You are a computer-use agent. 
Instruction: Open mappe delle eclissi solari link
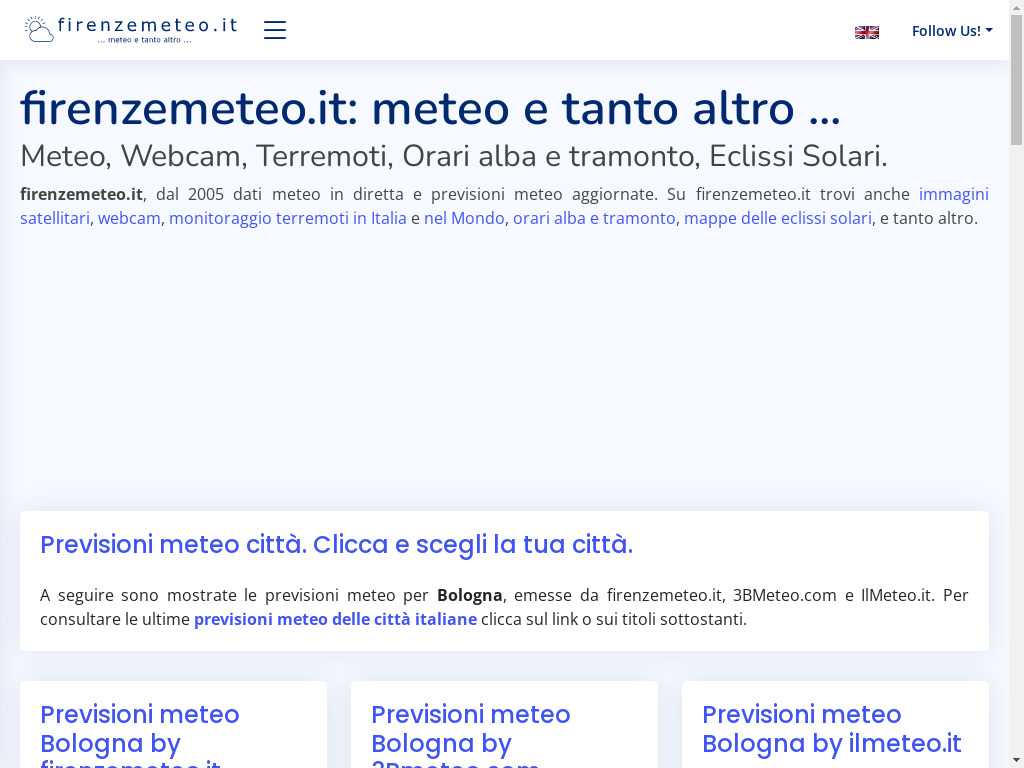778,218
